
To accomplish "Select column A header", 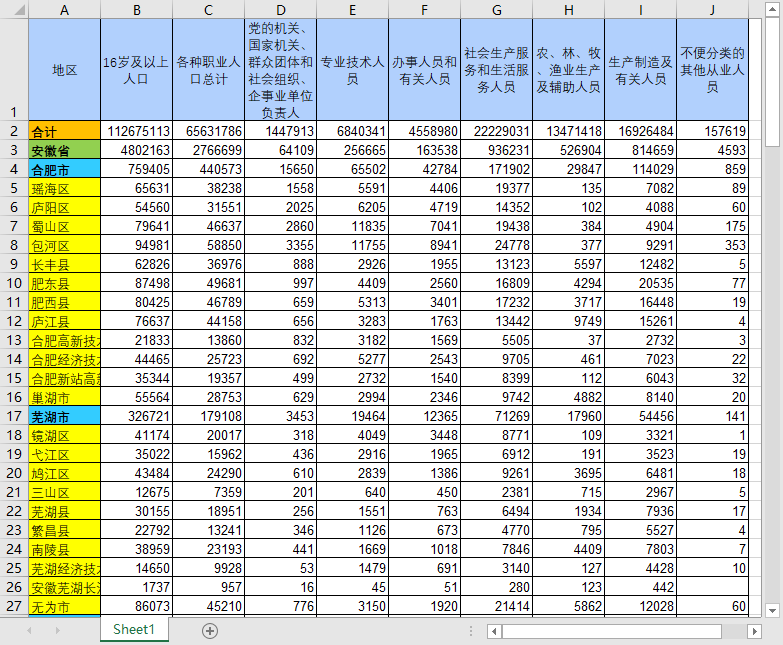I will tap(64, 9).
